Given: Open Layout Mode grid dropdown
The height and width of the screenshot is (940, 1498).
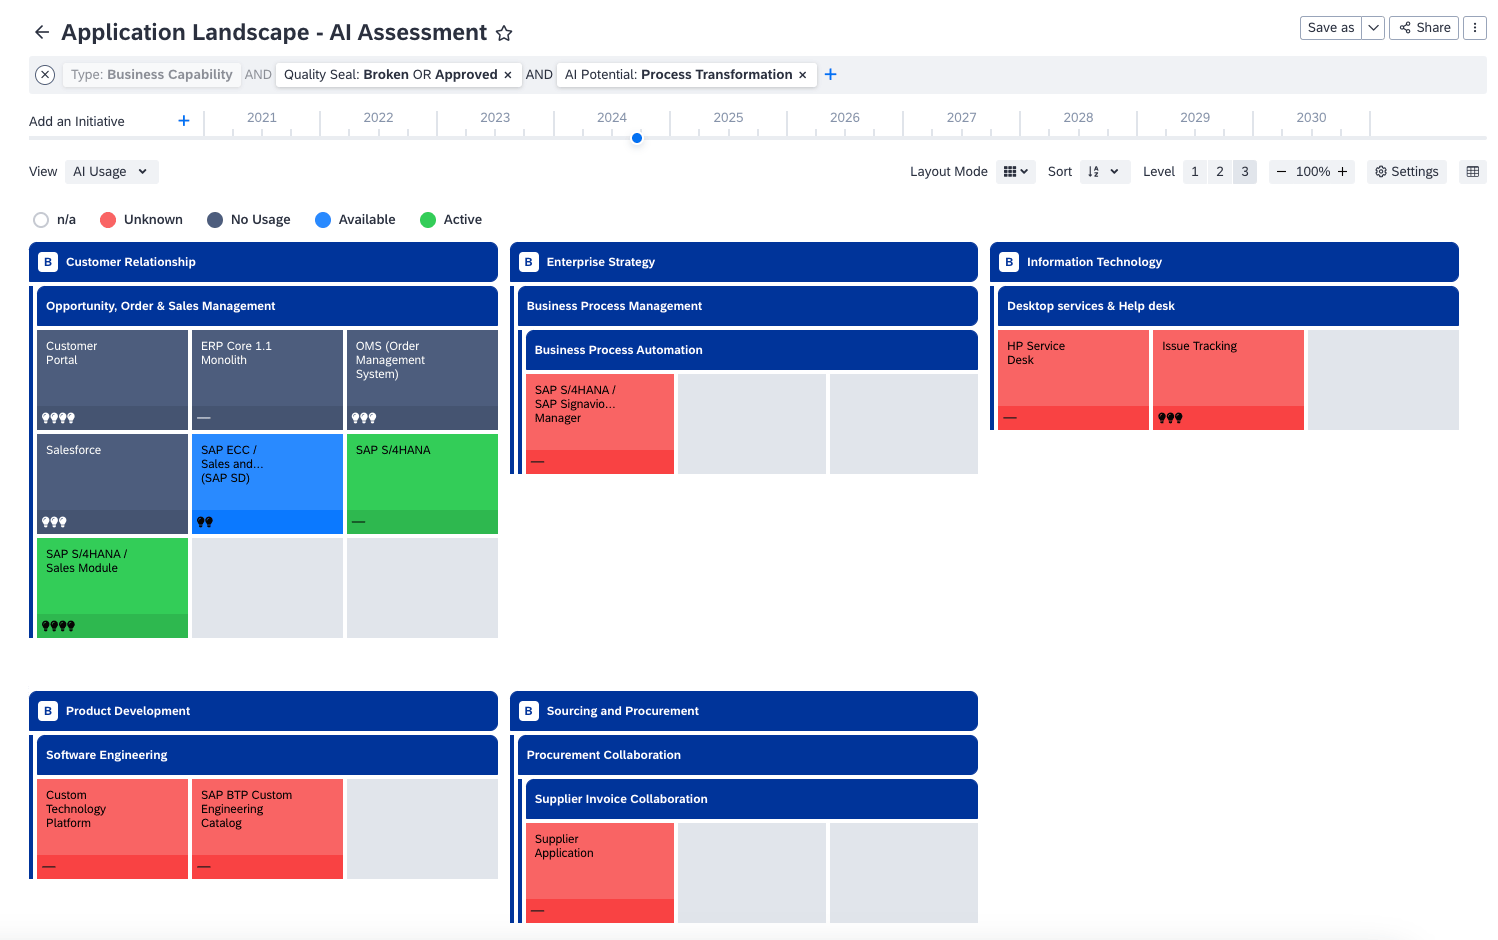Looking at the screenshot, I should click(x=1016, y=172).
